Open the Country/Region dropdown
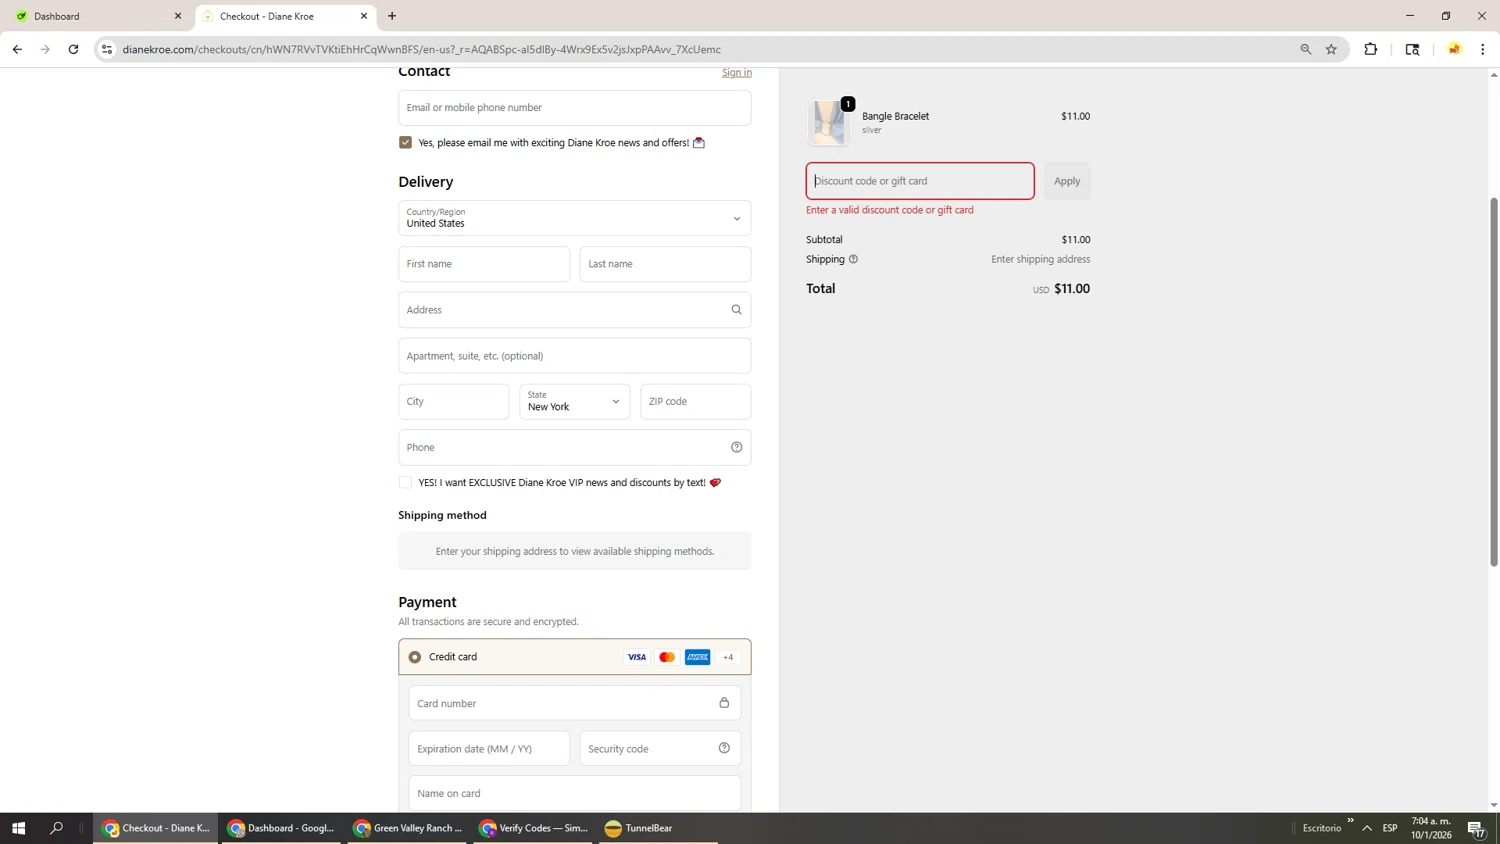The height and width of the screenshot is (844, 1500). (x=575, y=218)
